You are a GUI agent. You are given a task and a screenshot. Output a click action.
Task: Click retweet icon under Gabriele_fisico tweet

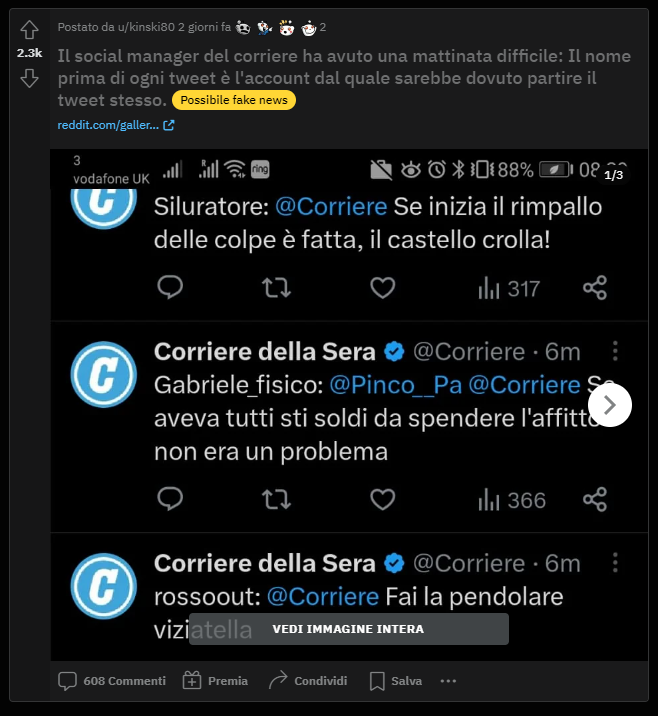[x=276, y=499]
